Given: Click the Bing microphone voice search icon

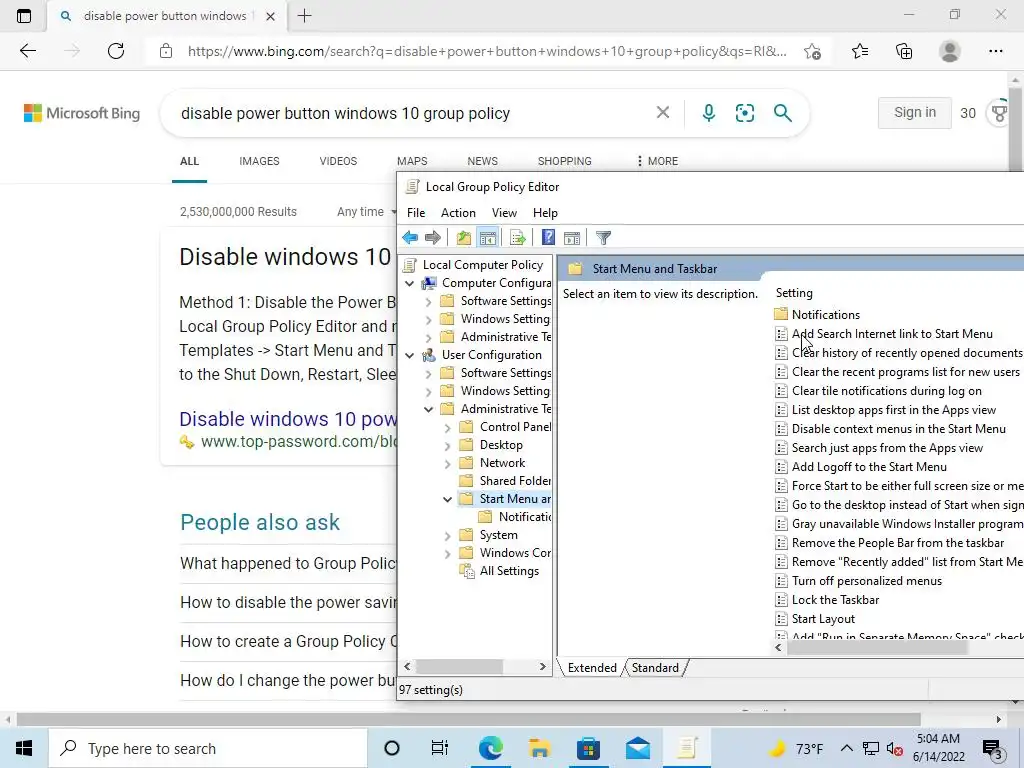Looking at the screenshot, I should click(x=709, y=113).
